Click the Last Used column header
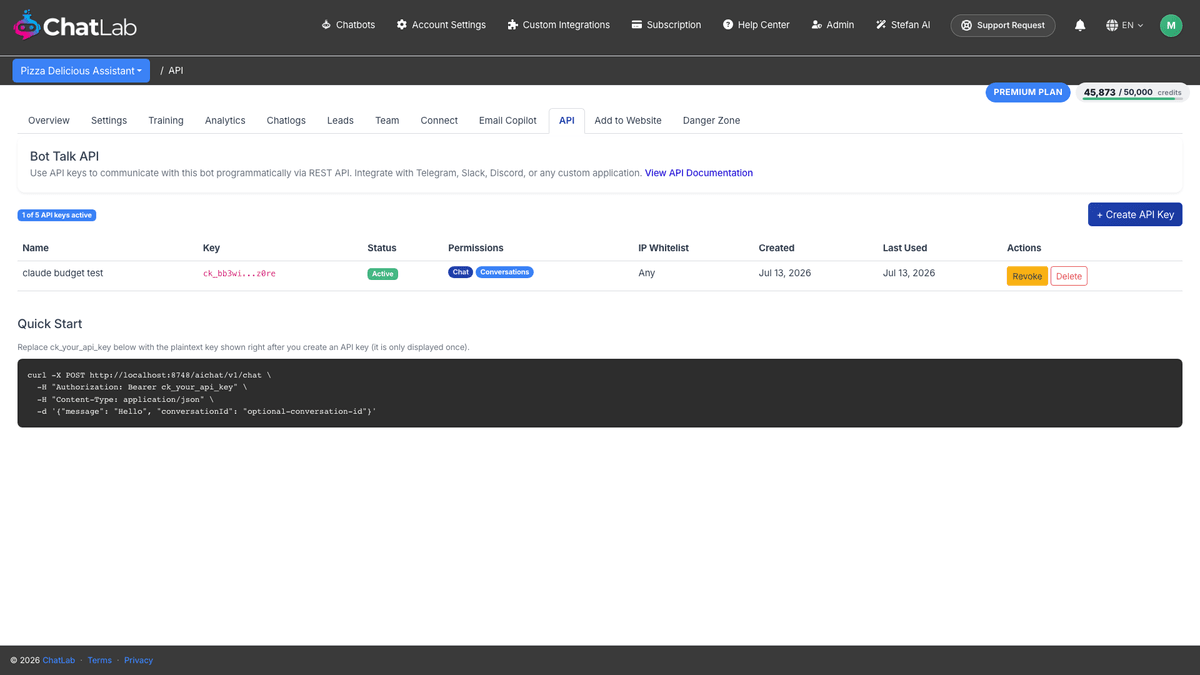Screen dimensions: 1200x675 905,248
